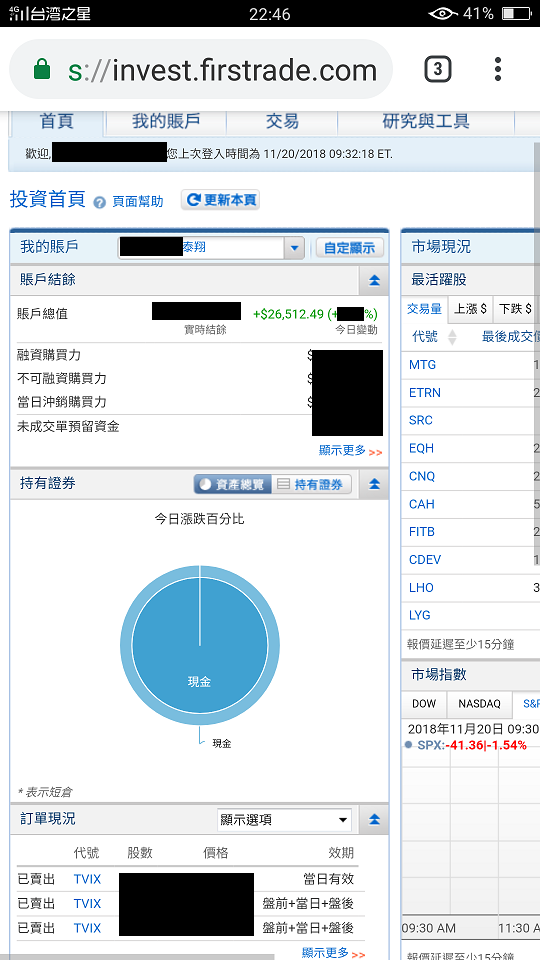Click the 更新本頁 refresh button
This screenshot has height=960, width=540.
(x=220, y=200)
